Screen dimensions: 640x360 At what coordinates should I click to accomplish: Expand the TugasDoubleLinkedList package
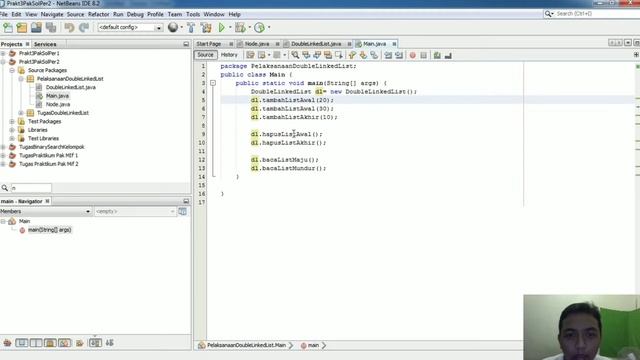point(21,113)
